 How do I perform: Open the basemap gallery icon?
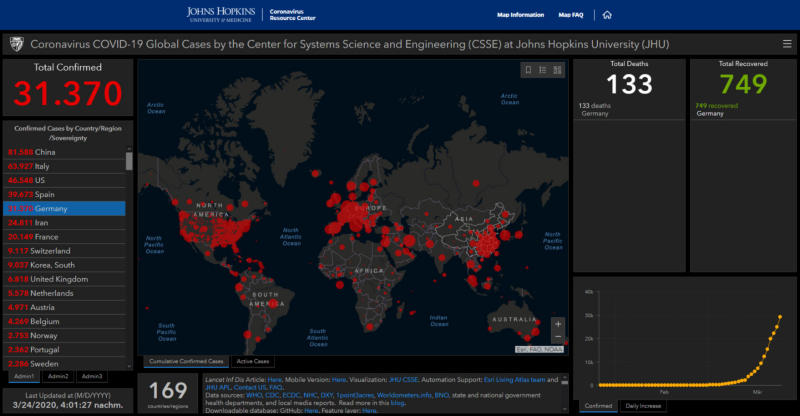coord(556,70)
